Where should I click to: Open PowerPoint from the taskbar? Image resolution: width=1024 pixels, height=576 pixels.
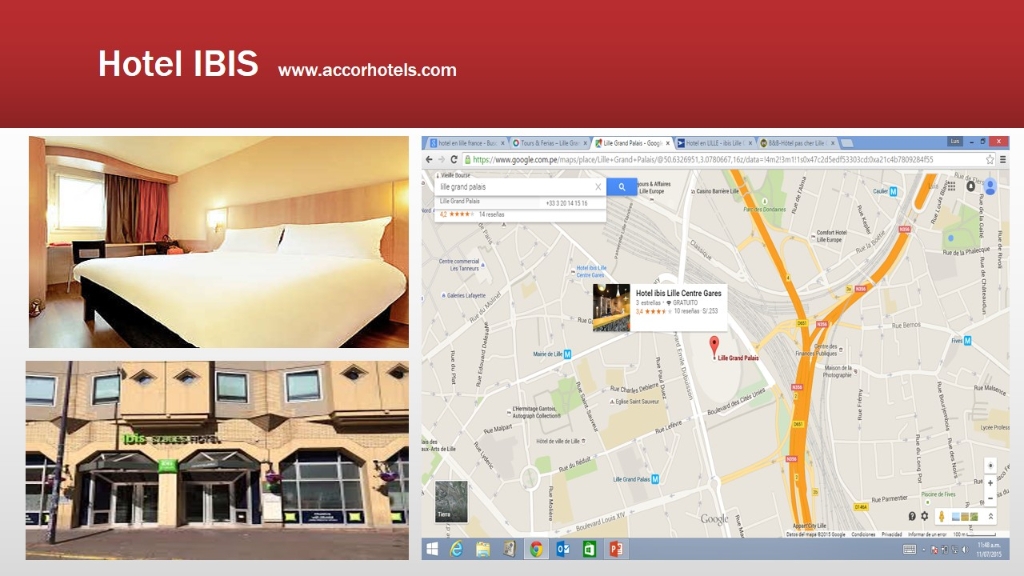pyautogui.click(x=616, y=549)
